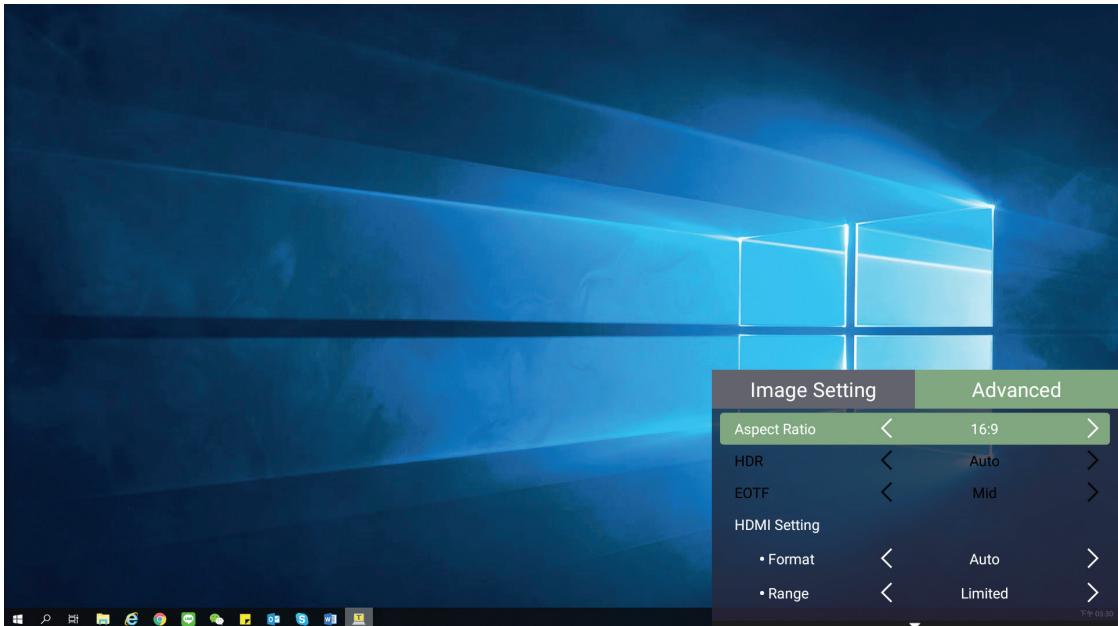Launch Skype from the taskbar
Image resolution: width=1118 pixels, height=626 pixels.
(x=302, y=618)
